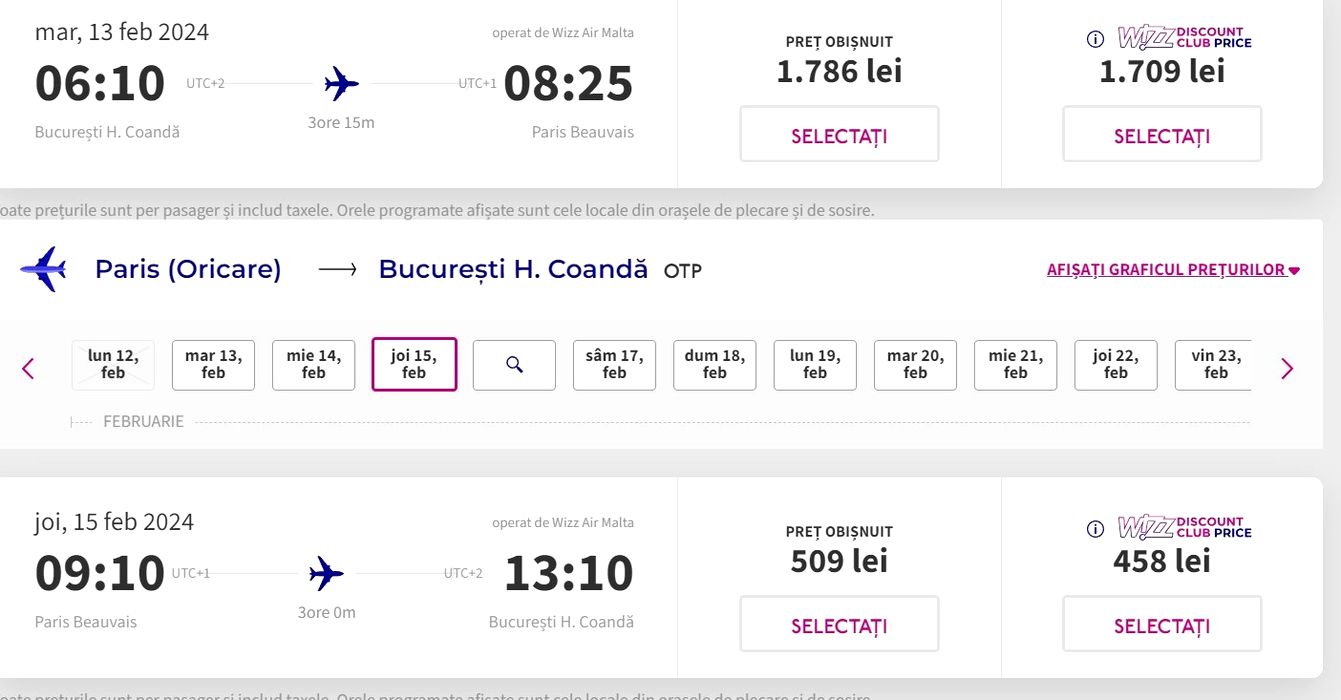
Task: Switch to sâm 17, feb date tab
Action: pyautogui.click(x=614, y=365)
